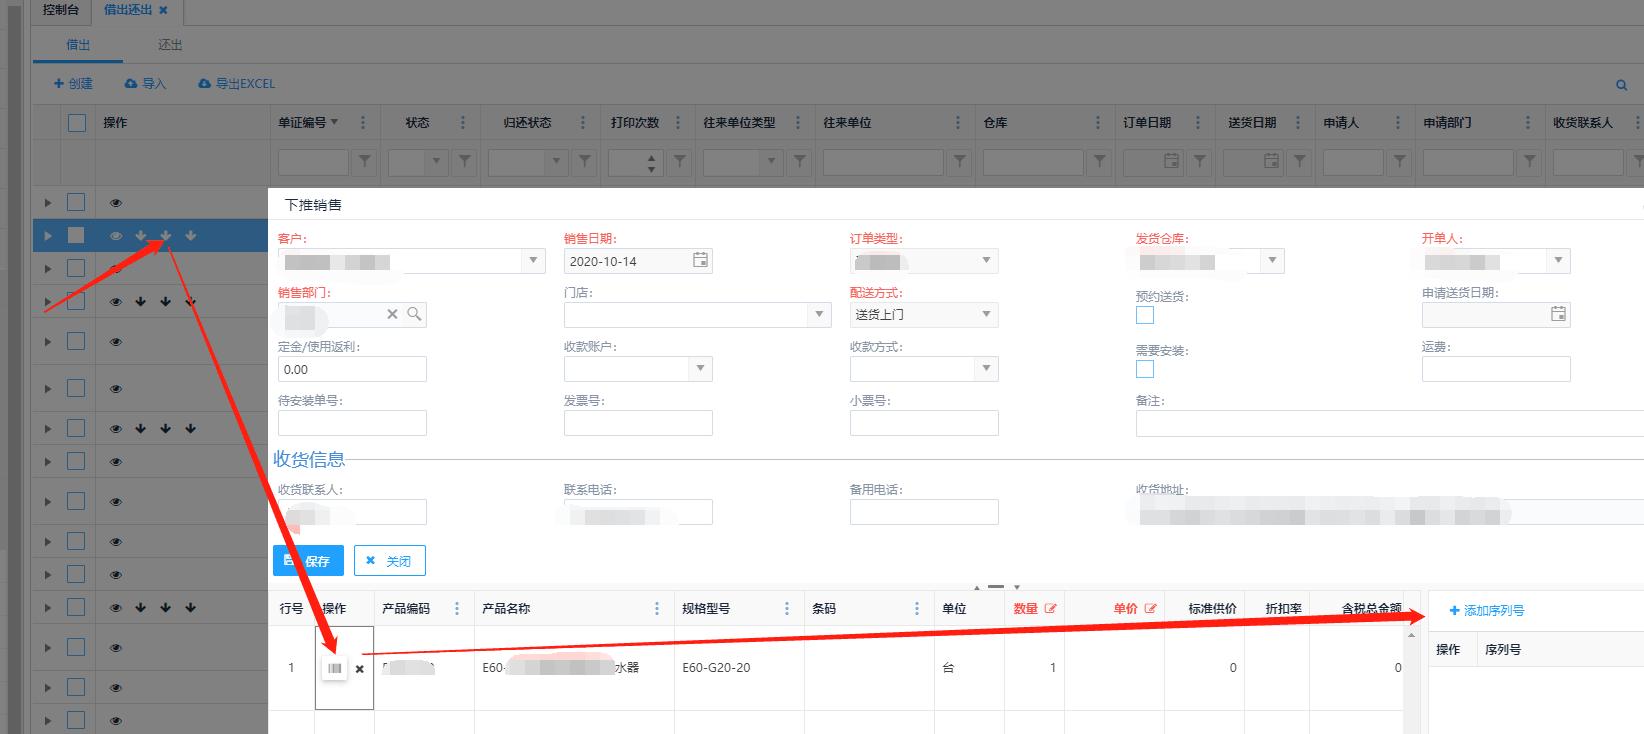Click the search icon in 销售部门 field
Image resolution: width=1644 pixels, height=734 pixels.
414,314
